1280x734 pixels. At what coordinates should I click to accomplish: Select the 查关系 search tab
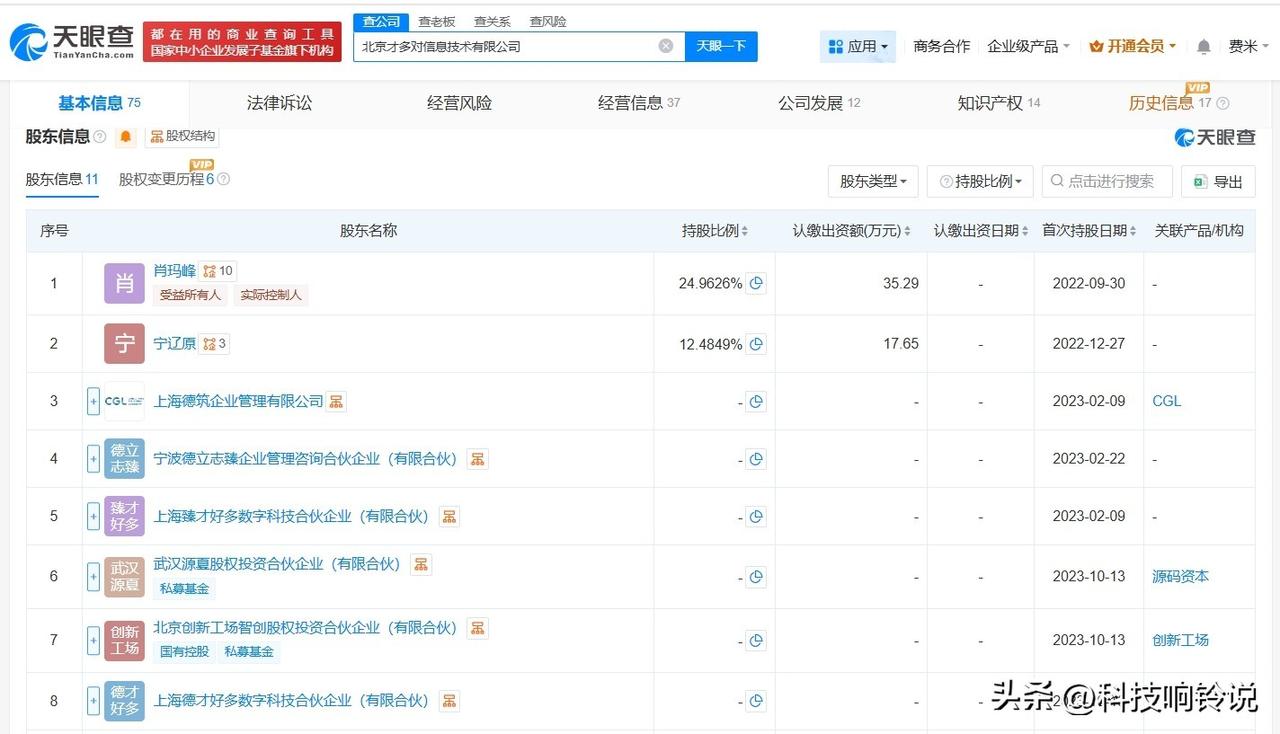[x=492, y=21]
